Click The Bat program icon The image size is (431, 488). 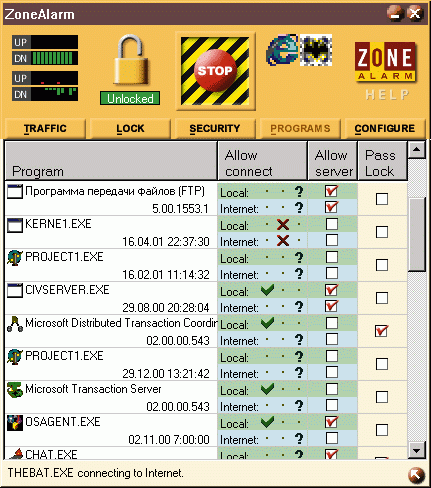tap(316, 50)
